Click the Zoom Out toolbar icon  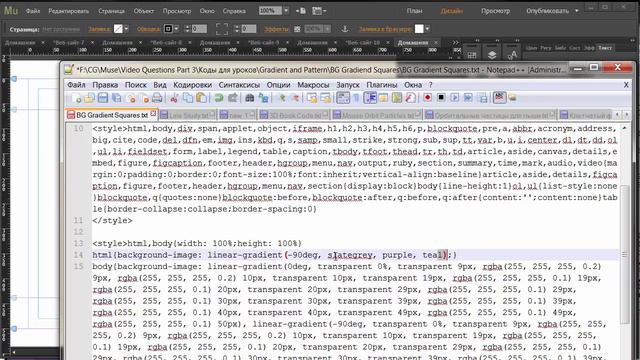(295, 98)
